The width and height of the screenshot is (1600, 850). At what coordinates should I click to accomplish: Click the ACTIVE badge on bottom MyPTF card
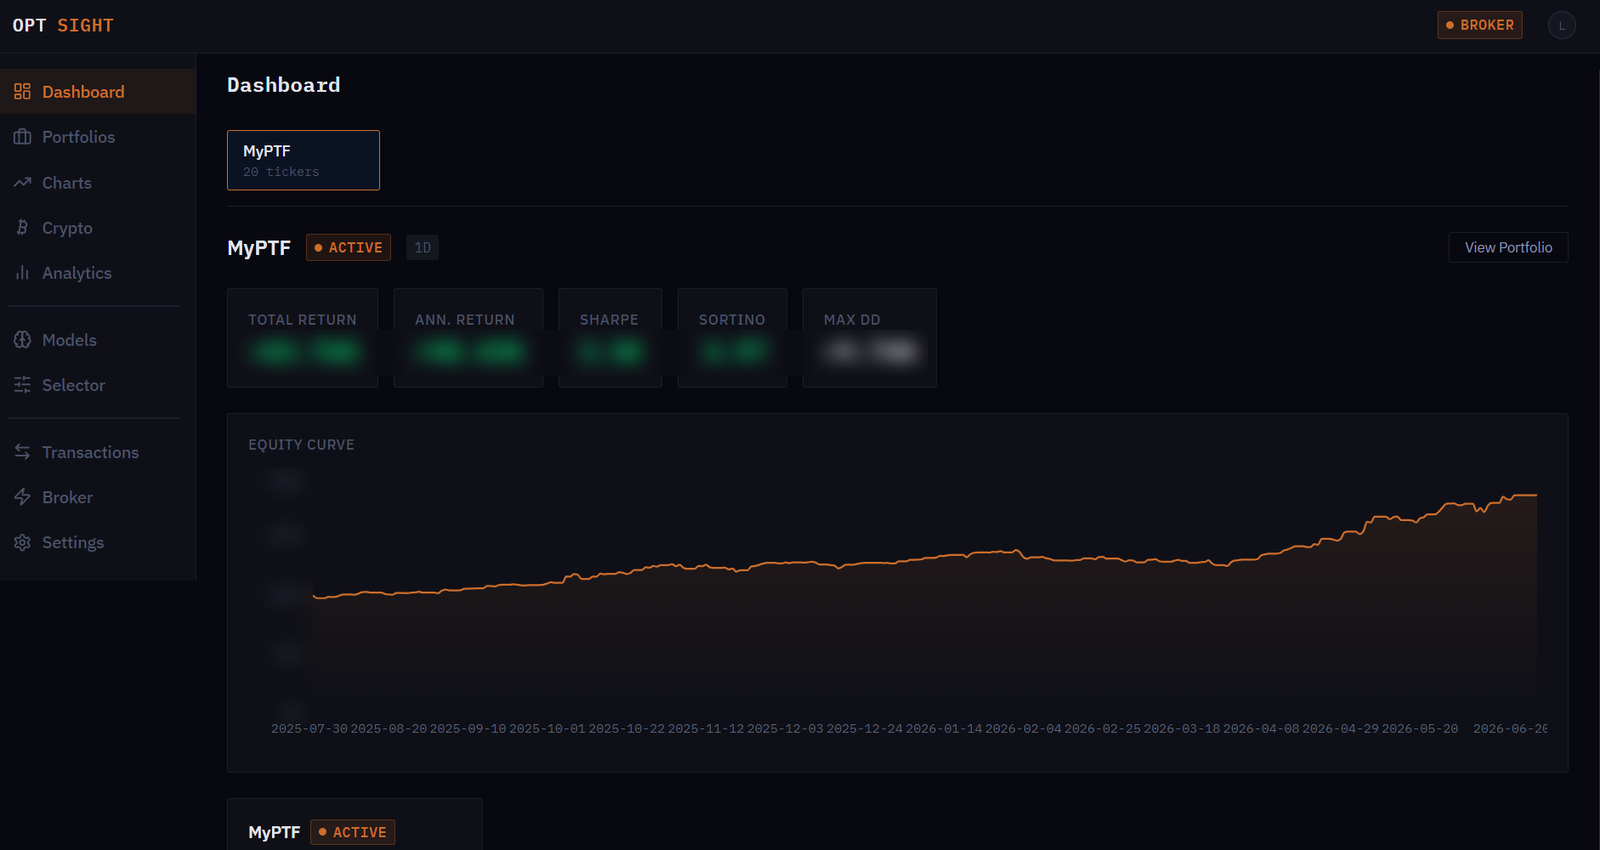coord(352,832)
